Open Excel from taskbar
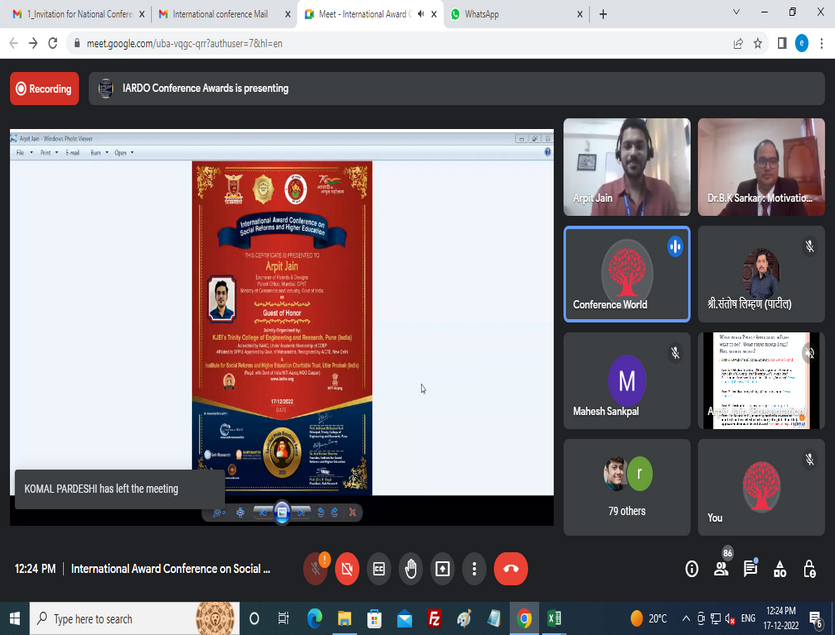This screenshot has width=835, height=635. point(554,618)
